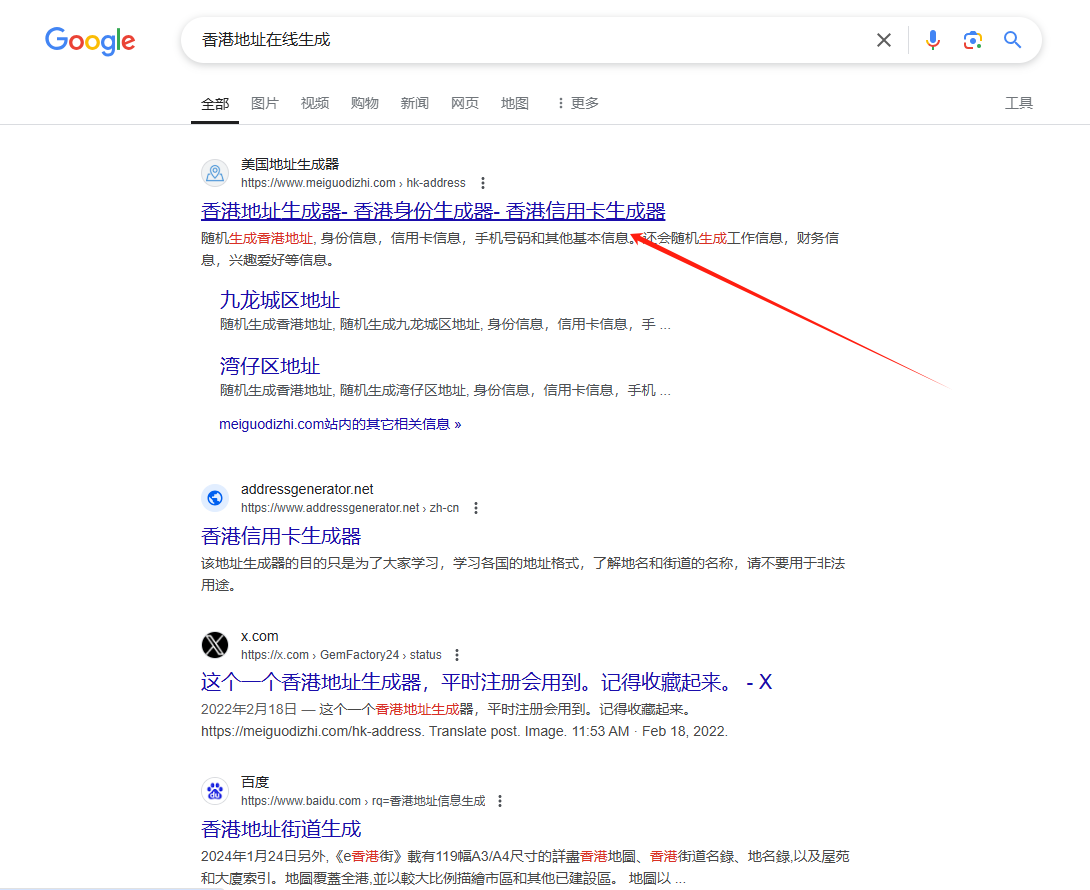Open the X post about 香港地址生成器
This screenshot has width=1090, height=890.
pos(487,682)
